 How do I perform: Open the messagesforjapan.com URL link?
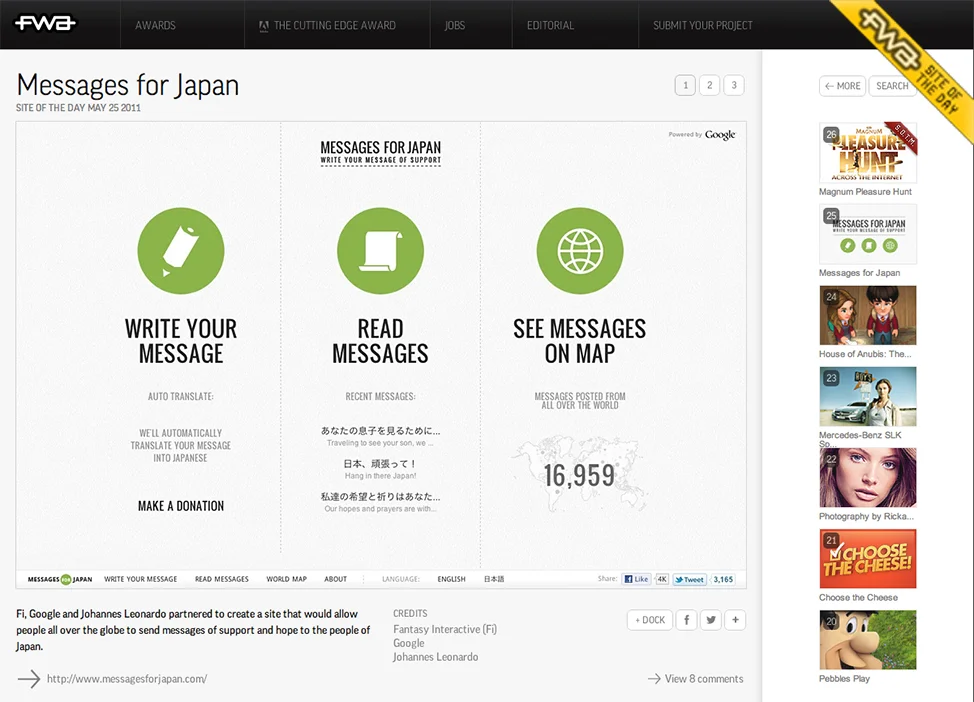(x=127, y=679)
